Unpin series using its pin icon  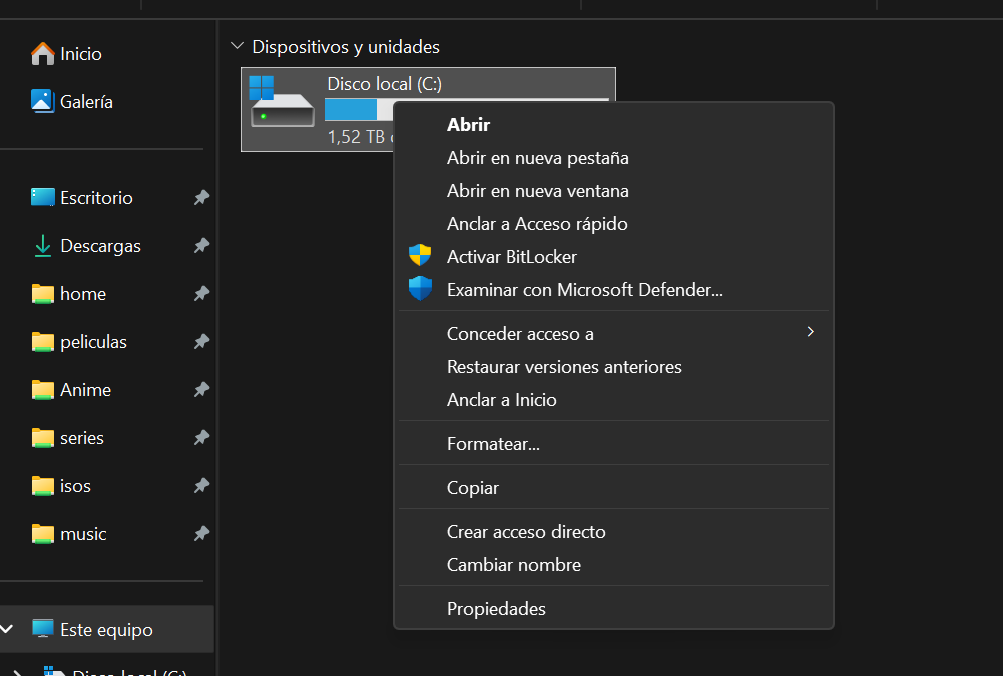(201, 437)
